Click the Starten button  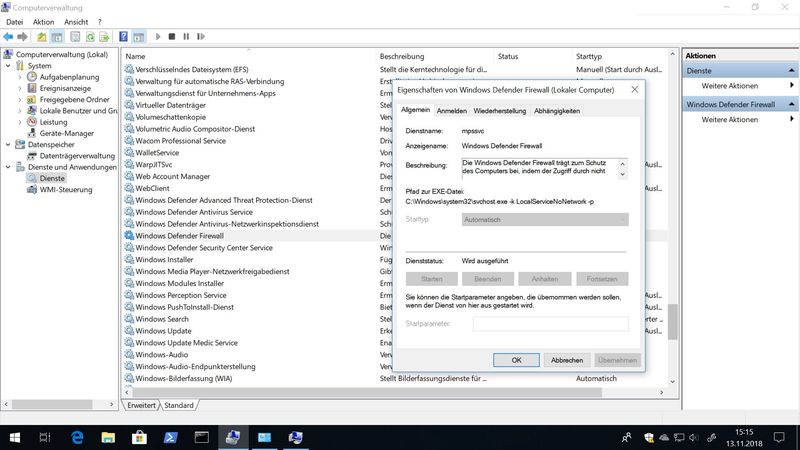432,279
